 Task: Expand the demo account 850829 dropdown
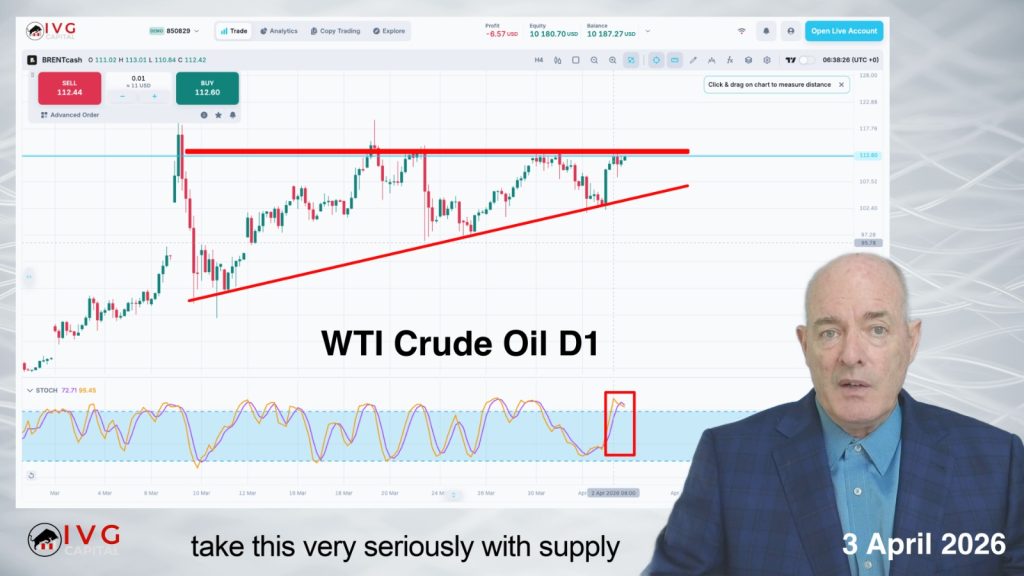point(174,31)
